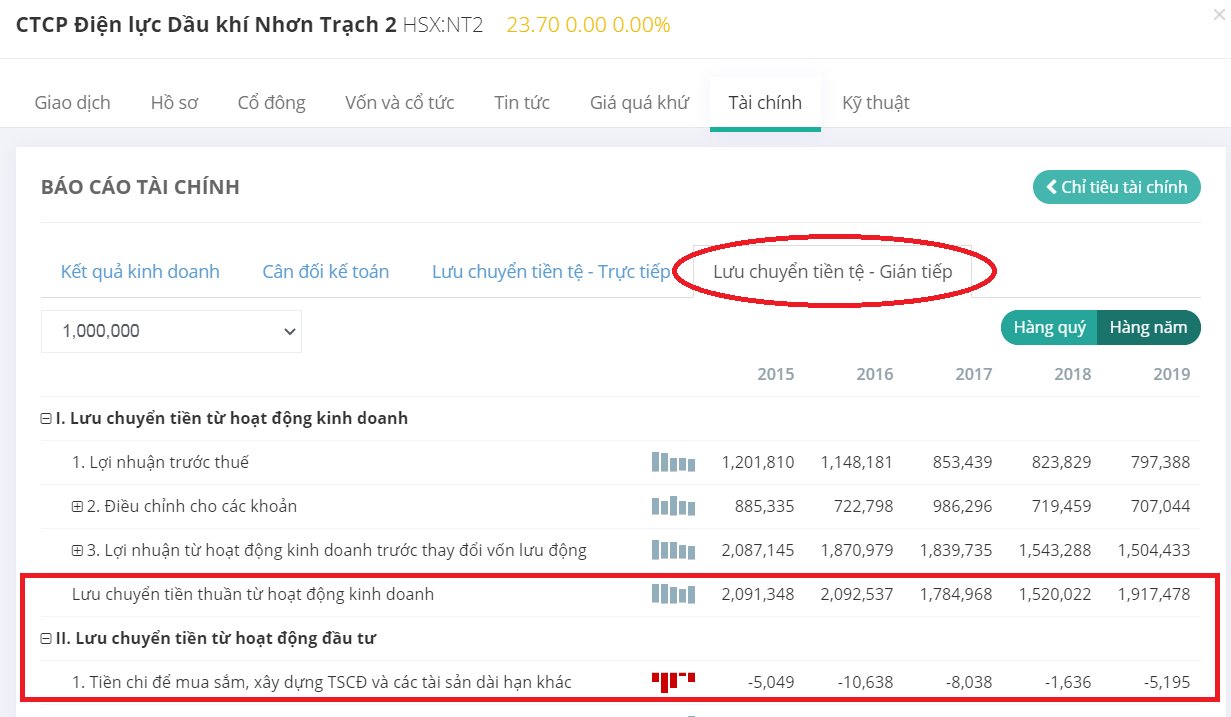This screenshot has height=717, width=1231.
Task: Click the Chỉ tiêu tài chính button
Action: 1116,187
